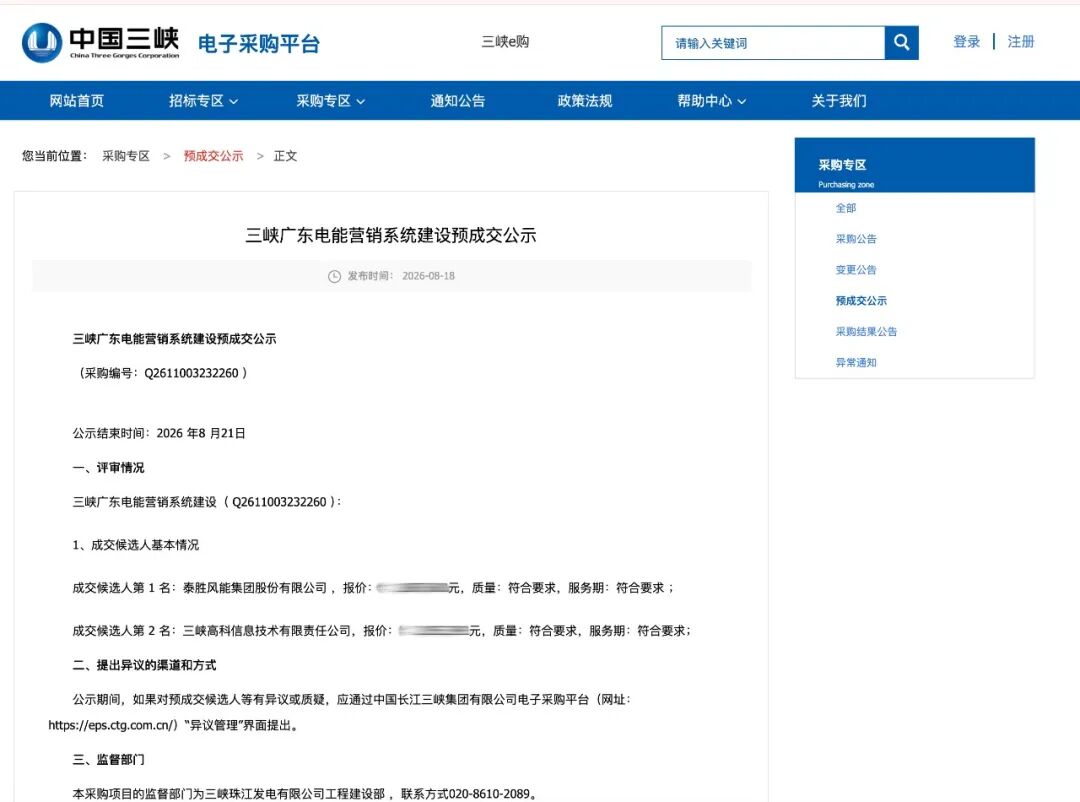
Task: Open 政策法规 in the navigation bar
Action: click(x=585, y=101)
